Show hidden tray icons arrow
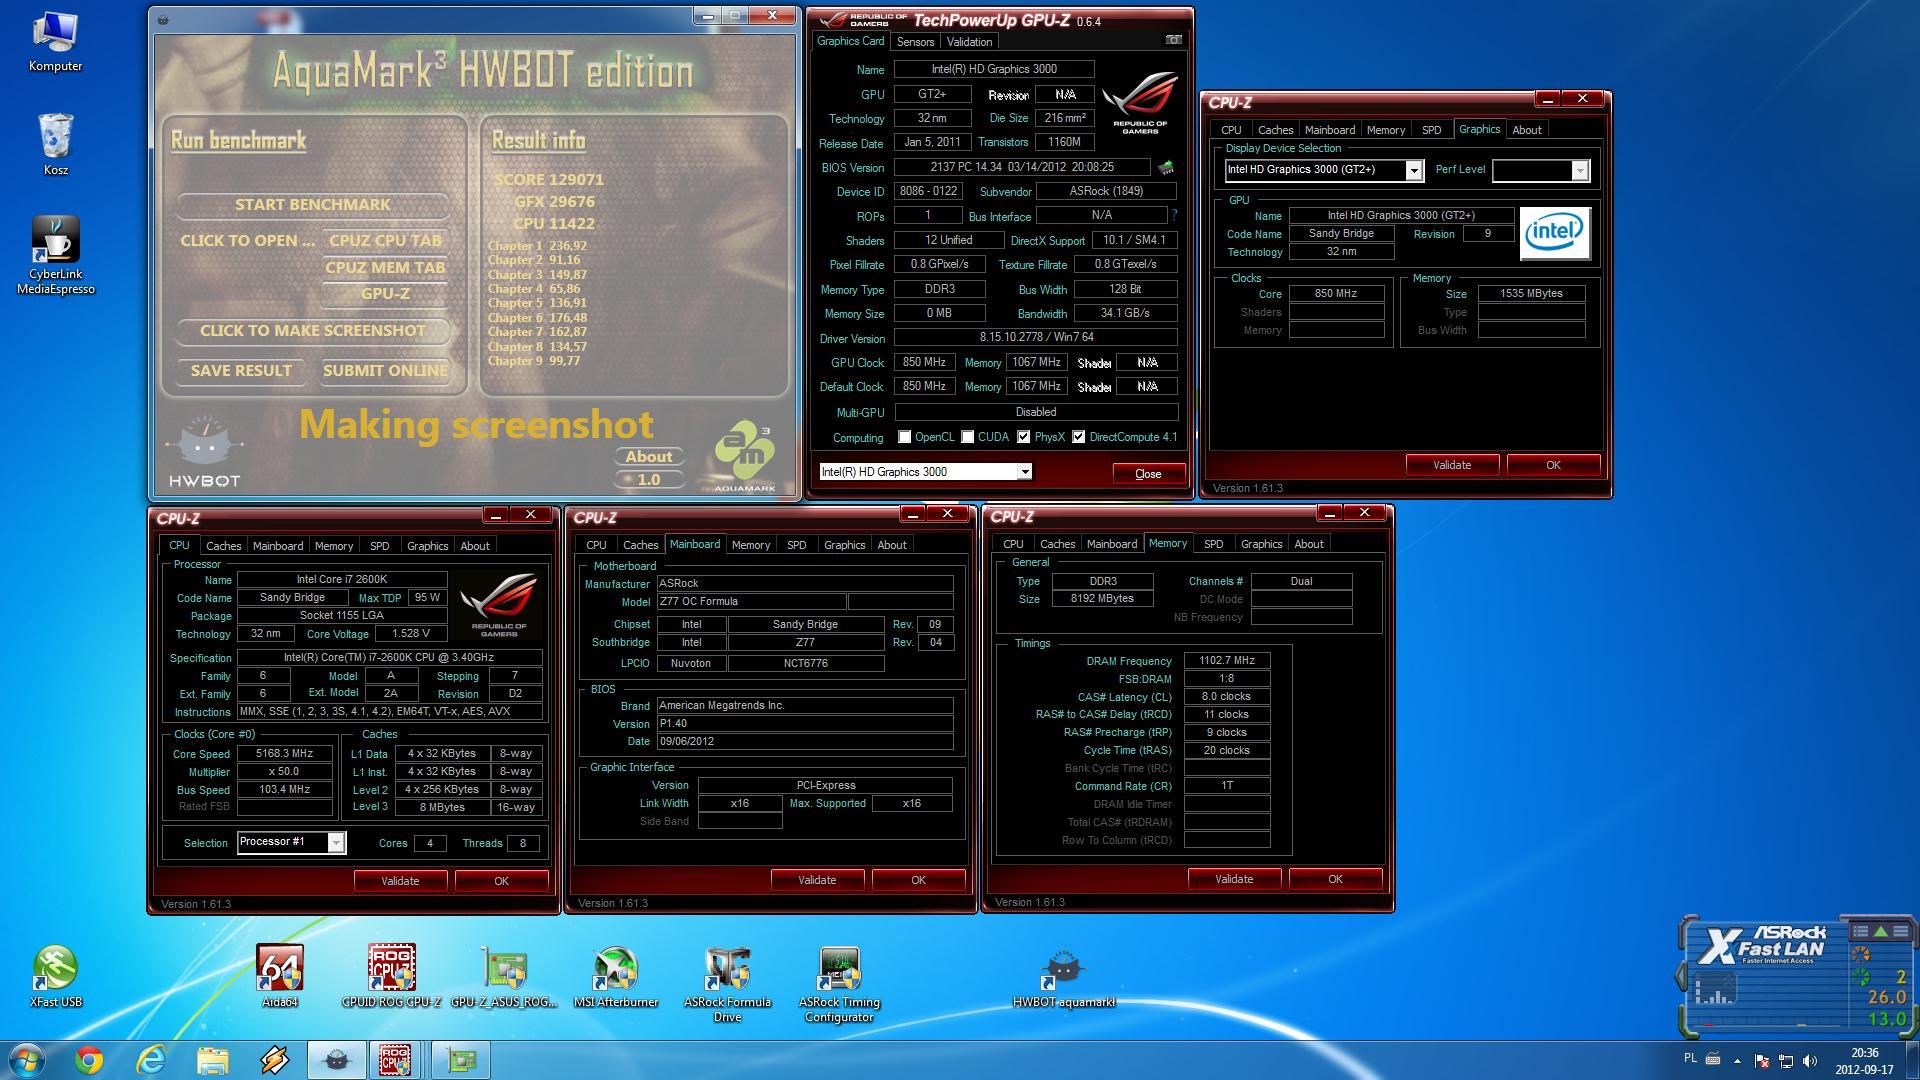The image size is (1920, 1080). point(1737,1060)
